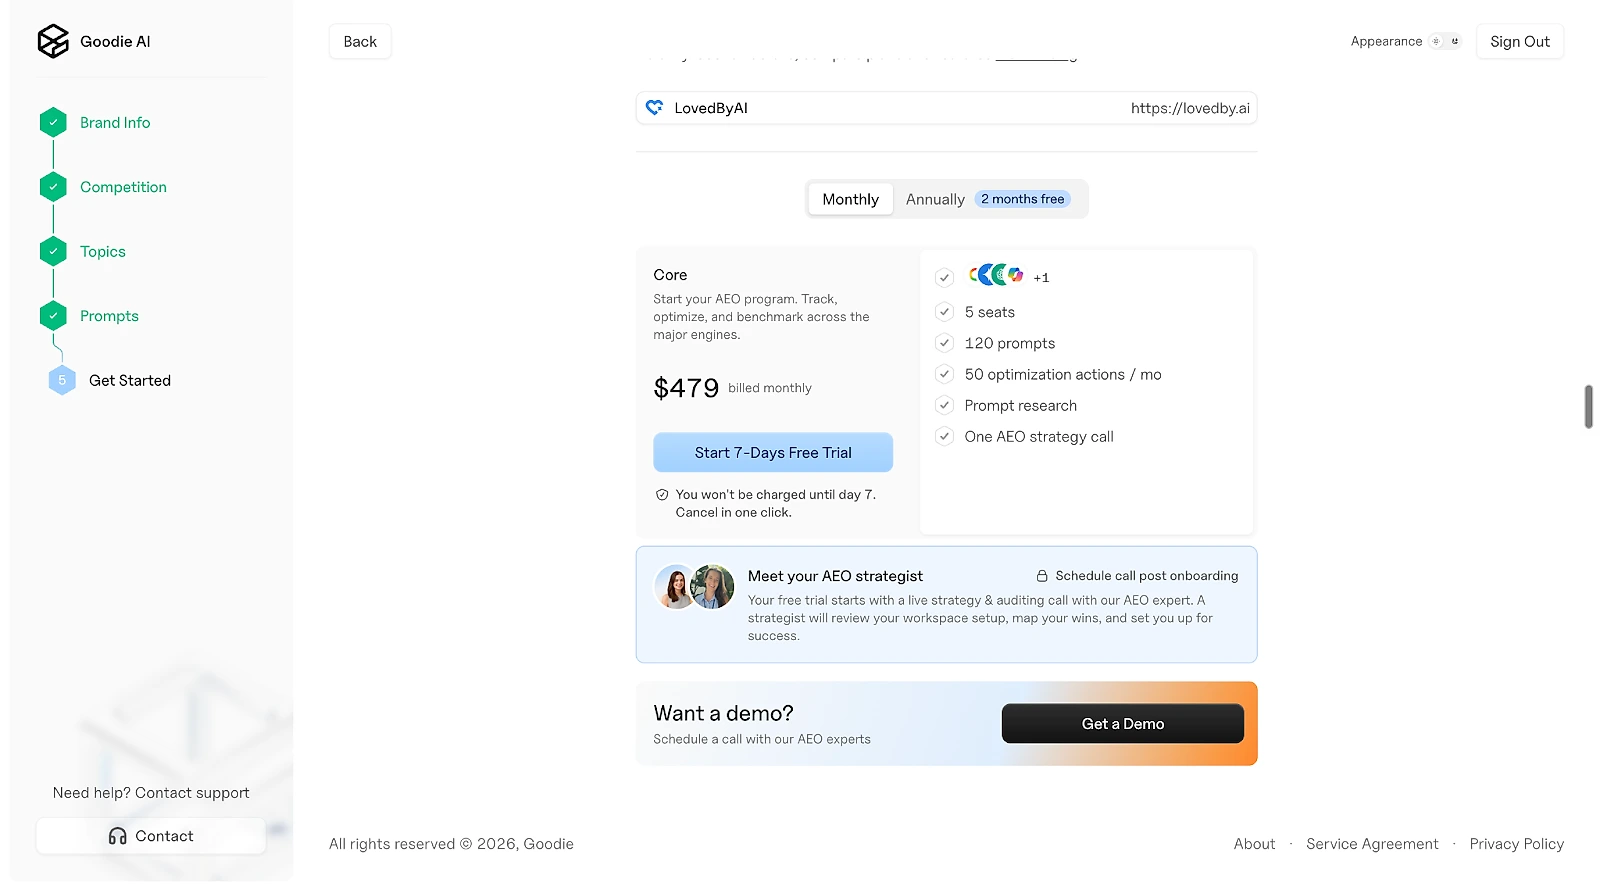The height and width of the screenshot is (890, 1600).
Task: Click the shield check icon near charge notice
Action: [x=662, y=495]
